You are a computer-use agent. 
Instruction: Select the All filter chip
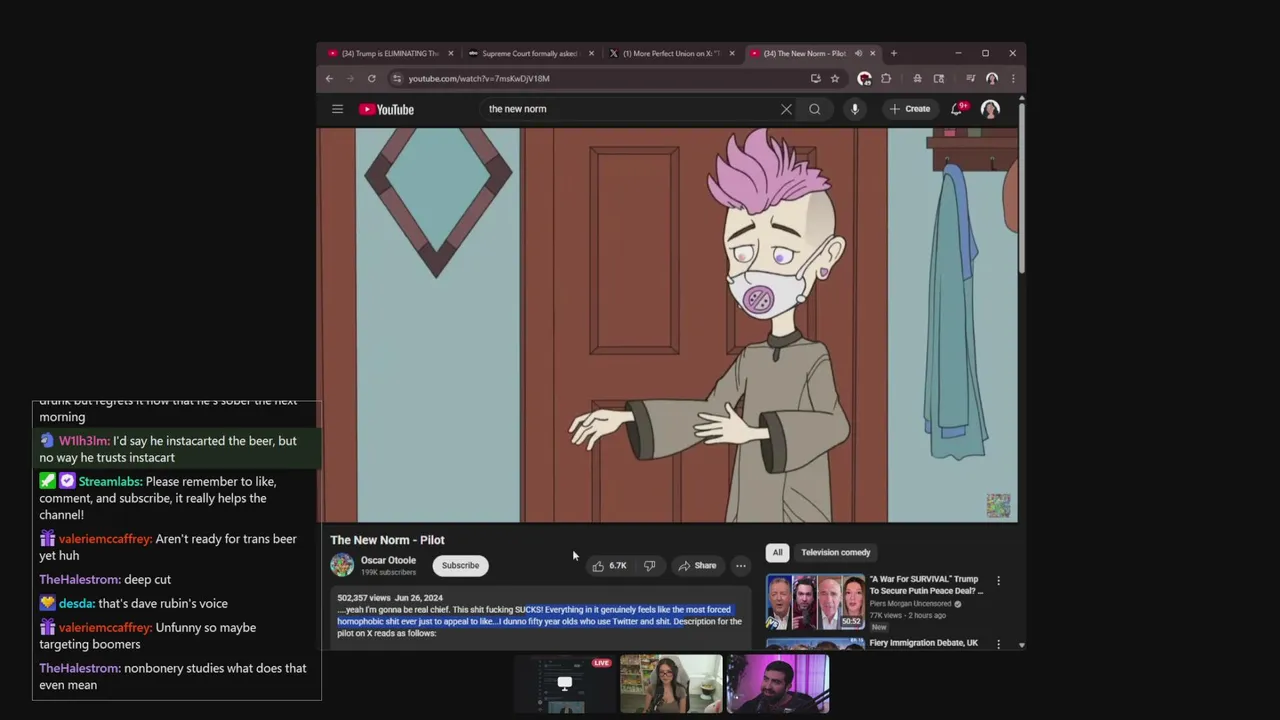(x=777, y=552)
